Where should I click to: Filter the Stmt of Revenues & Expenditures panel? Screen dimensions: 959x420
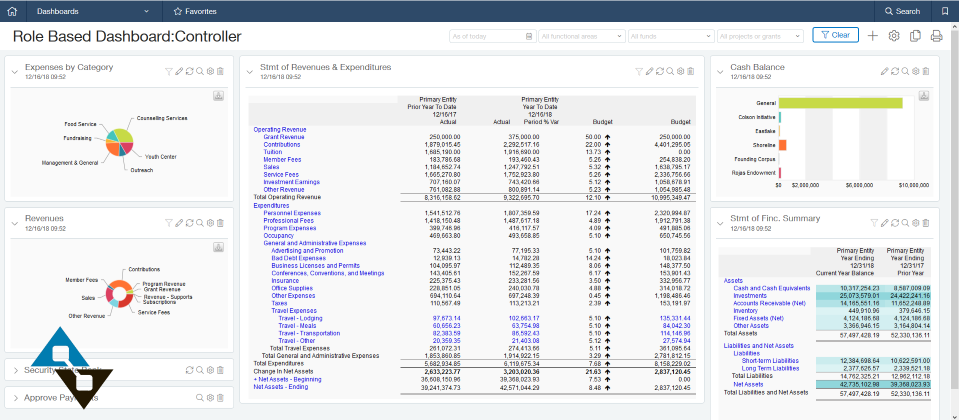[639, 72]
